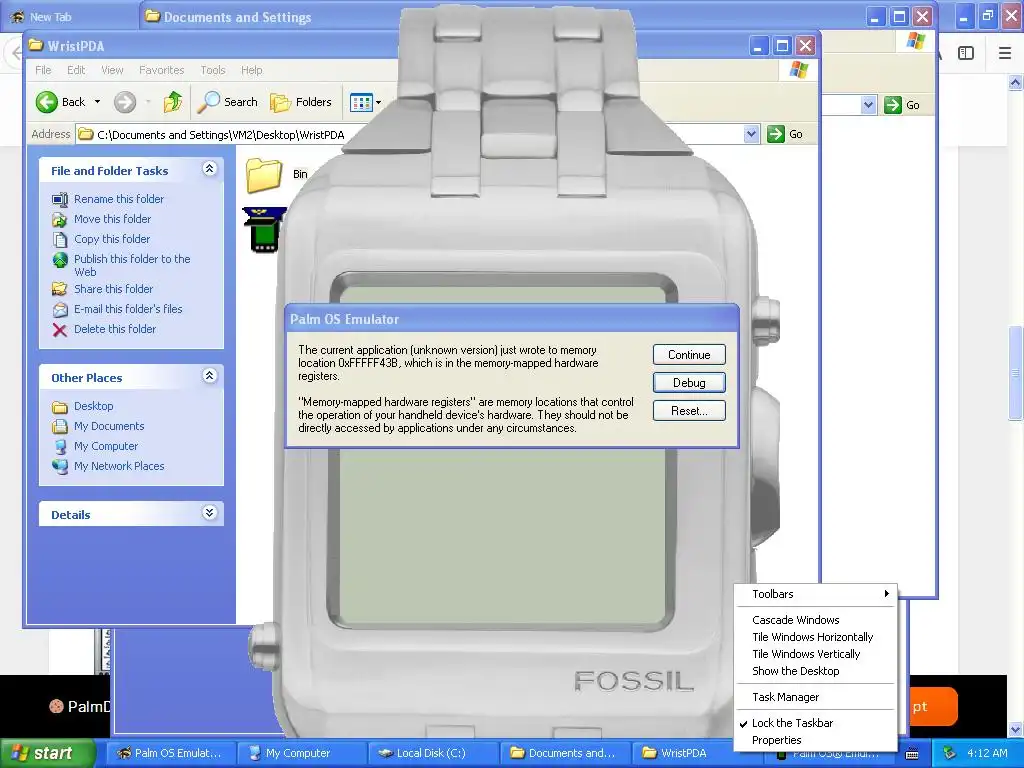Click the Windows start button
Image resolution: width=1024 pixels, height=768 pixels.
pyautogui.click(x=46, y=753)
